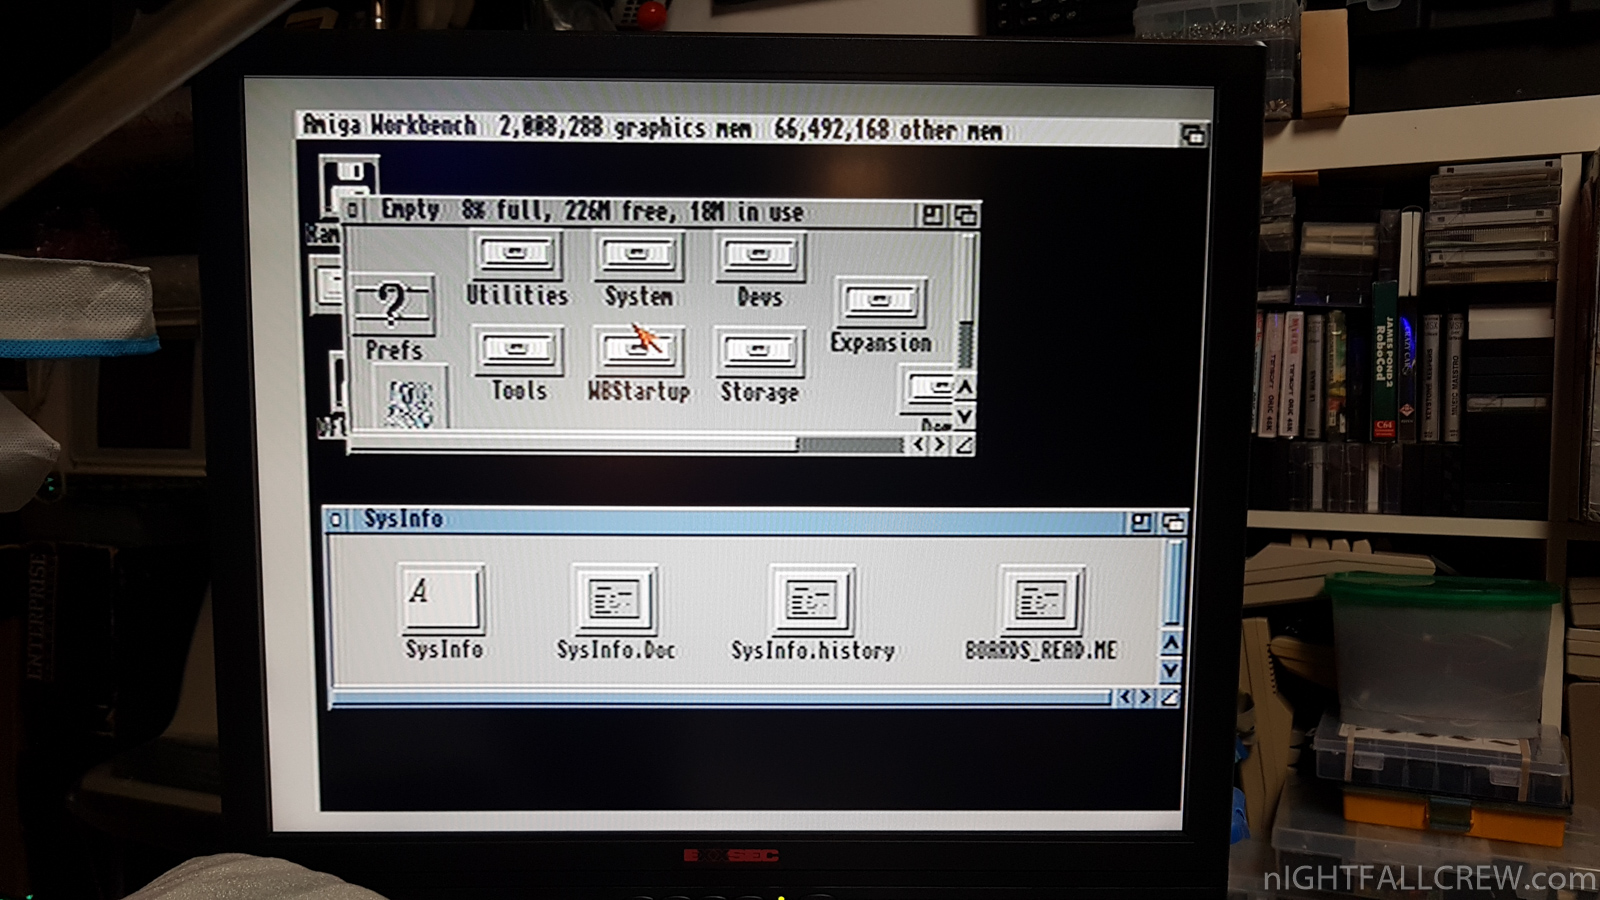Open the Tools drawer icon
This screenshot has width=1600, height=900.
518,350
